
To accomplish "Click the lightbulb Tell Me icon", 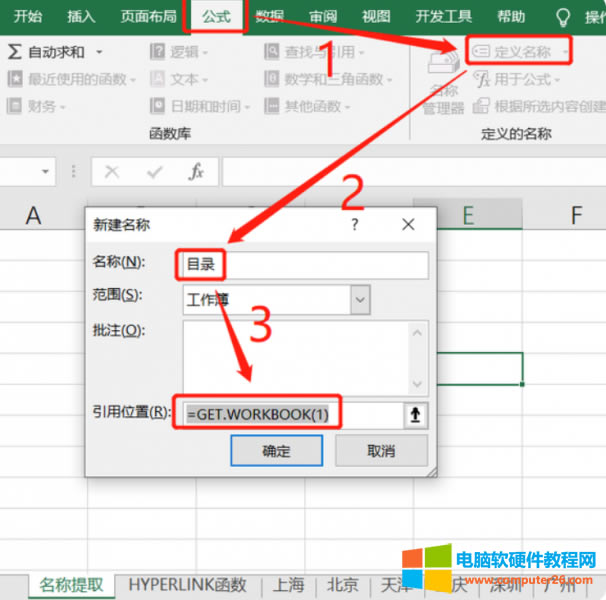I will pyautogui.click(x=563, y=17).
